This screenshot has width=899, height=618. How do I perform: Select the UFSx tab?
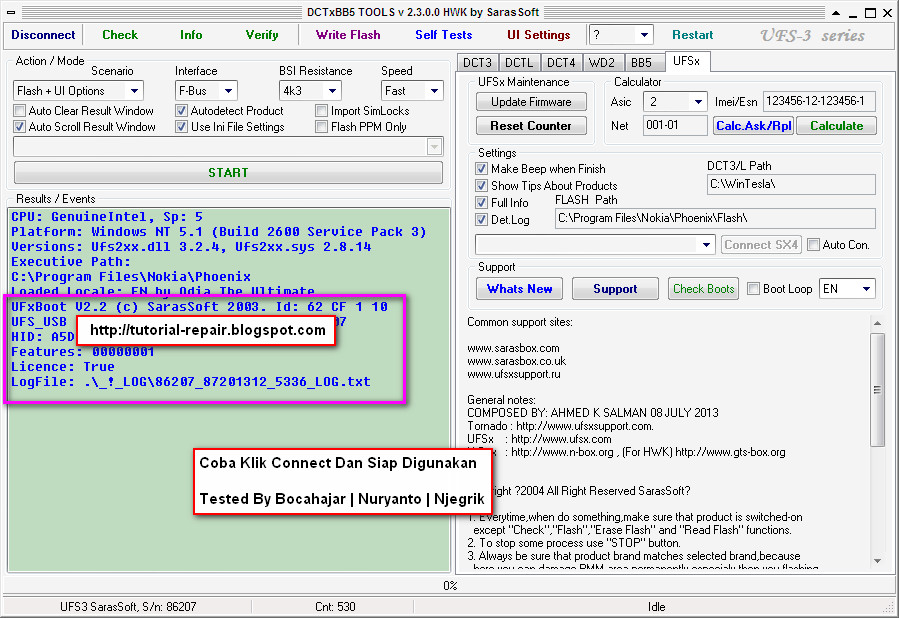tap(687, 61)
